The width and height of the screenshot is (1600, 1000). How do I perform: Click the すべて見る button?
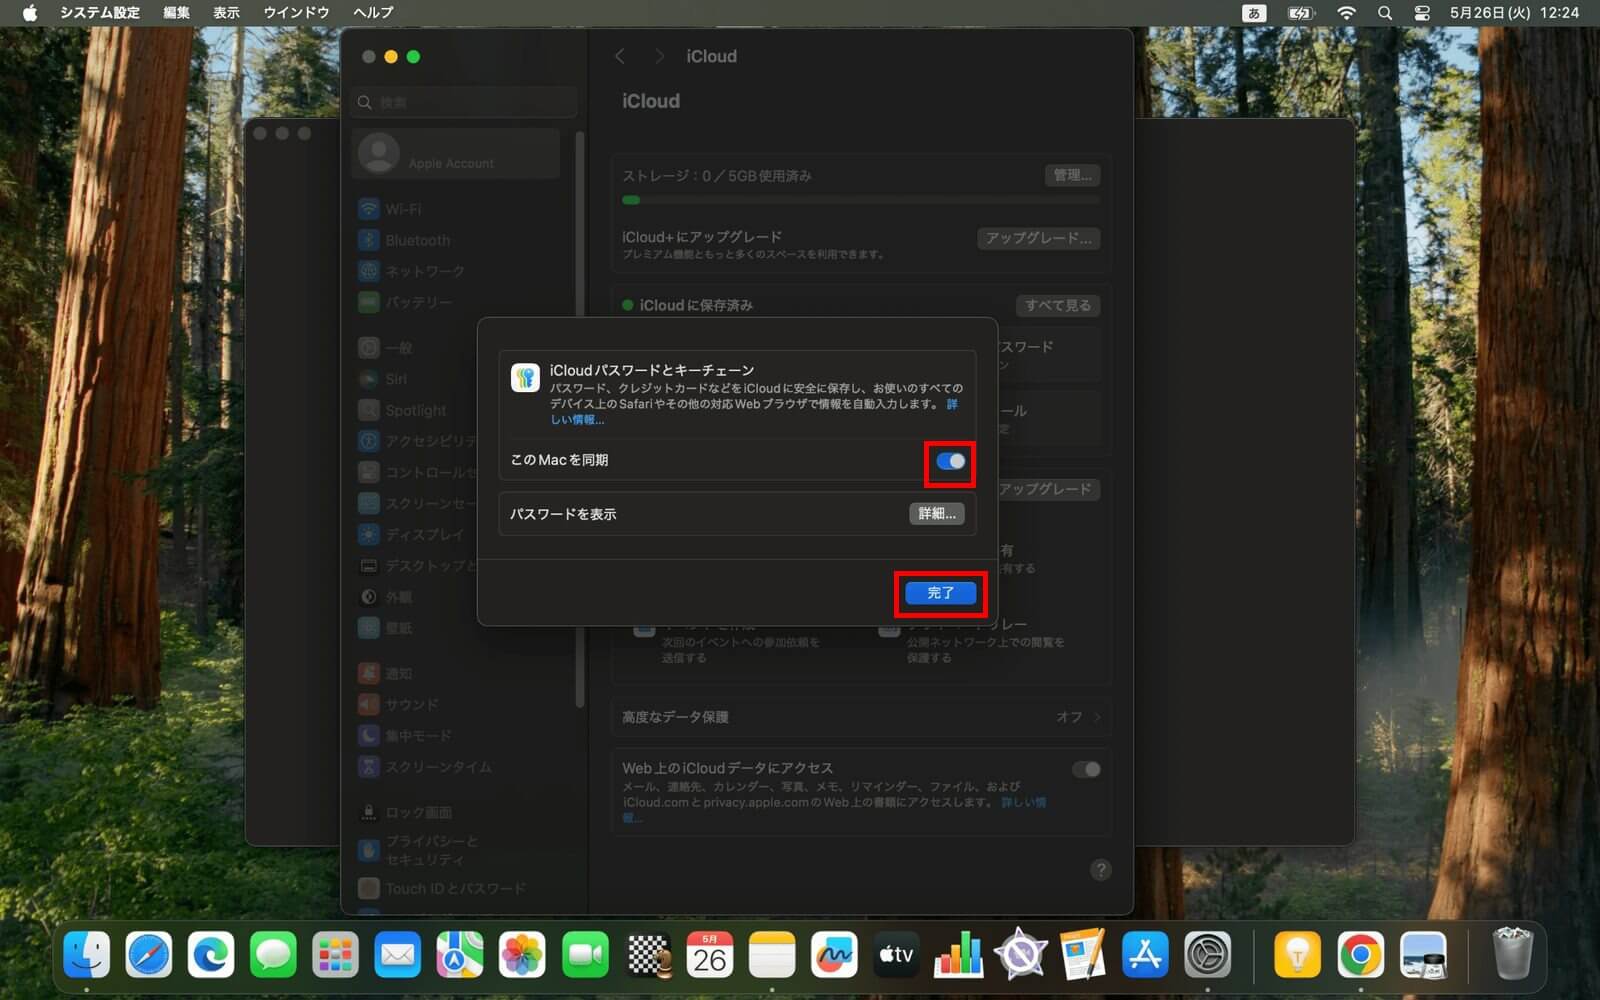click(1058, 305)
